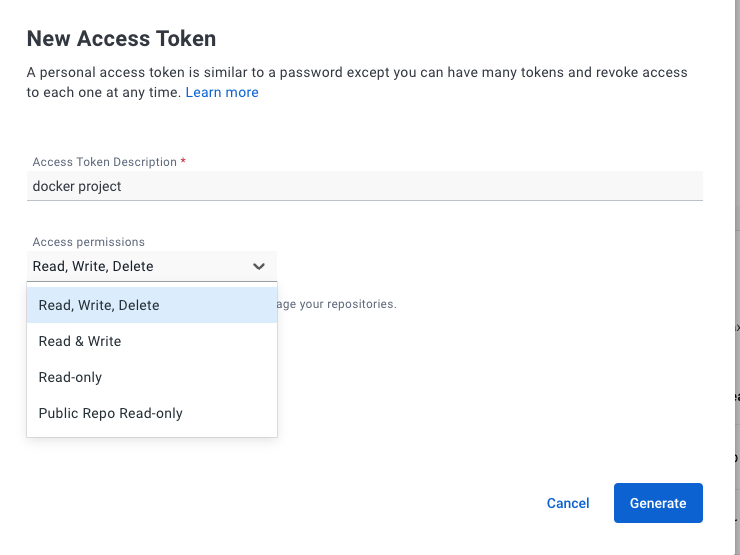Click the dimmed page area right of dialog
740x555 pixels.
(x=733, y=250)
